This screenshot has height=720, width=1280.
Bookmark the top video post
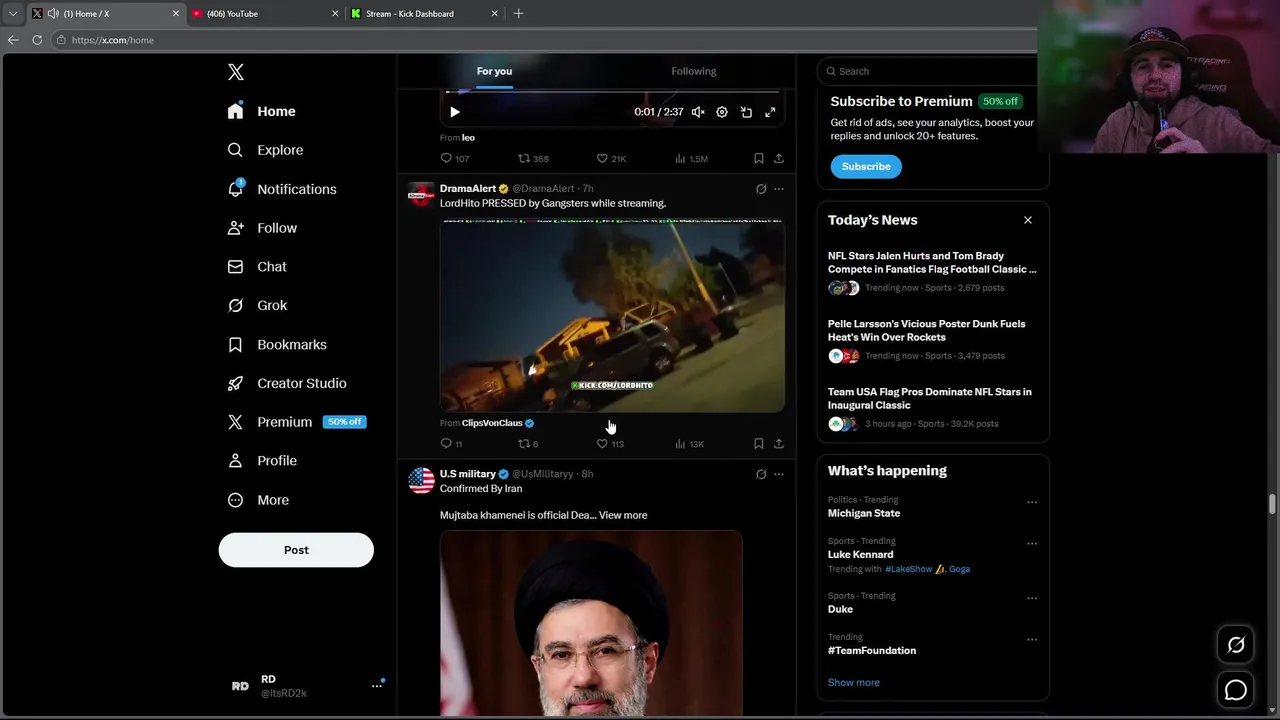[x=758, y=158]
